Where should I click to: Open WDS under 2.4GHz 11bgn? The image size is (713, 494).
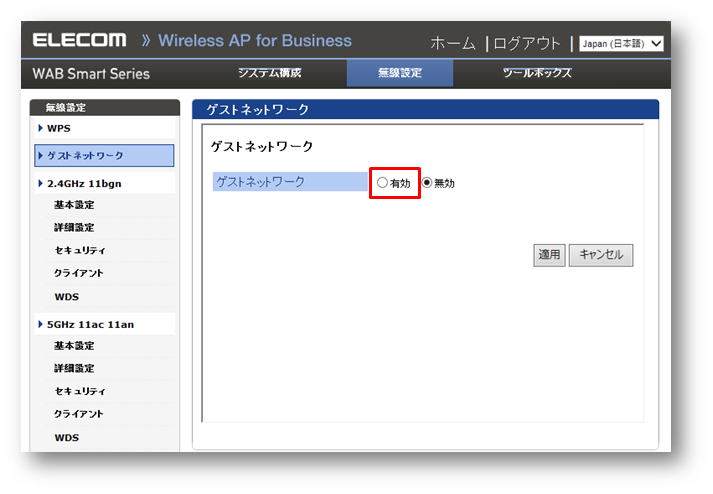[x=67, y=297]
